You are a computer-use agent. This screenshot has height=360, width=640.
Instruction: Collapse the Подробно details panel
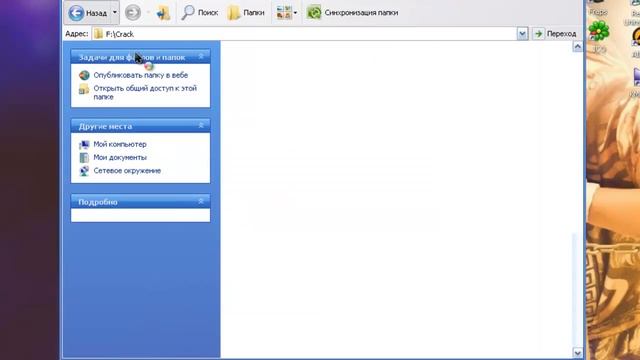coord(201,201)
